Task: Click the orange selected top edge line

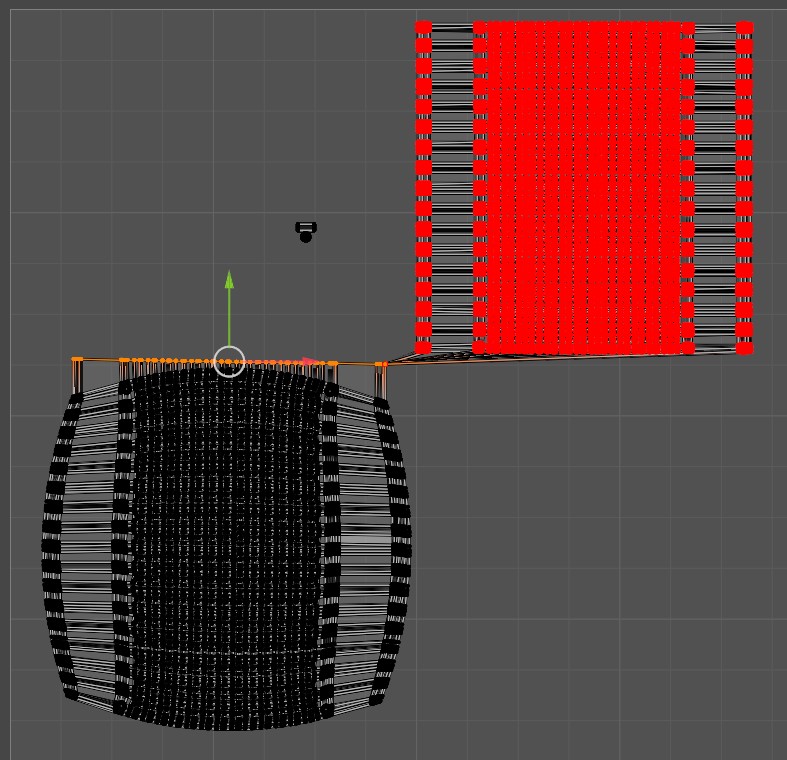Action: tap(229, 361)
